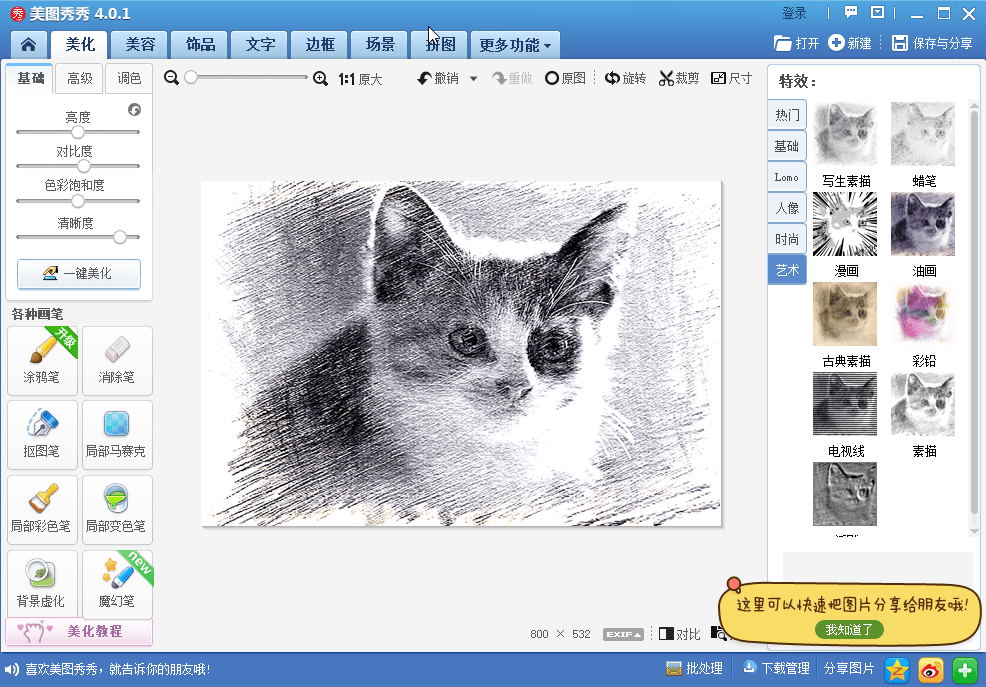Click the zoom in magnifier icon
The height and width of the screenshot is (687, 986).
tap(320, 79)
